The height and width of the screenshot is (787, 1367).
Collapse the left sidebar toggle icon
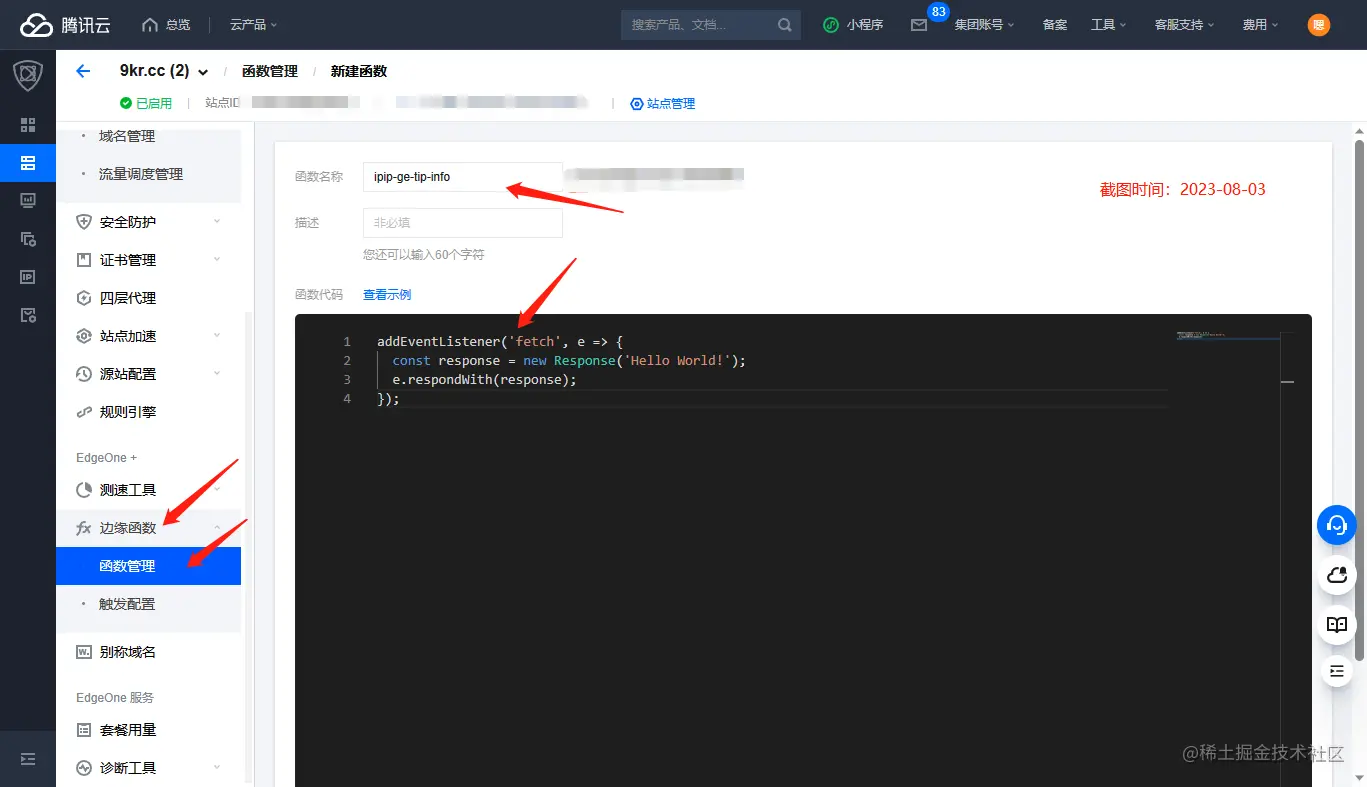pos(28,759)
